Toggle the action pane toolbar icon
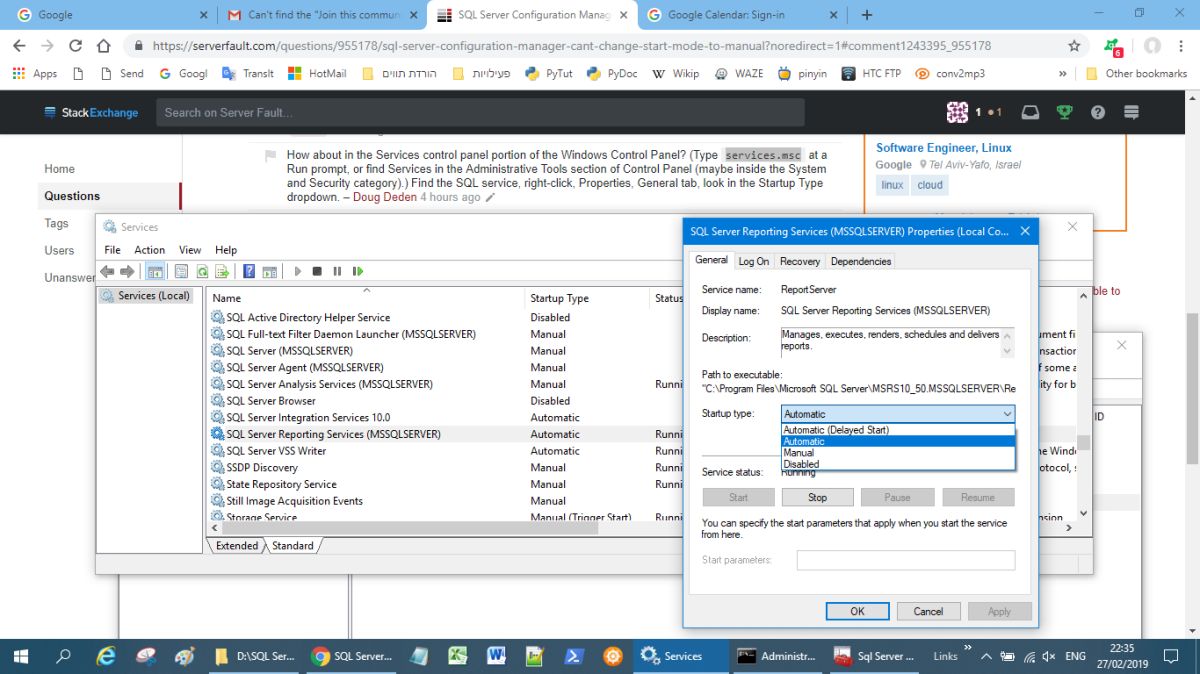Screen dimensions: 1200x674 tap(269, 271)
